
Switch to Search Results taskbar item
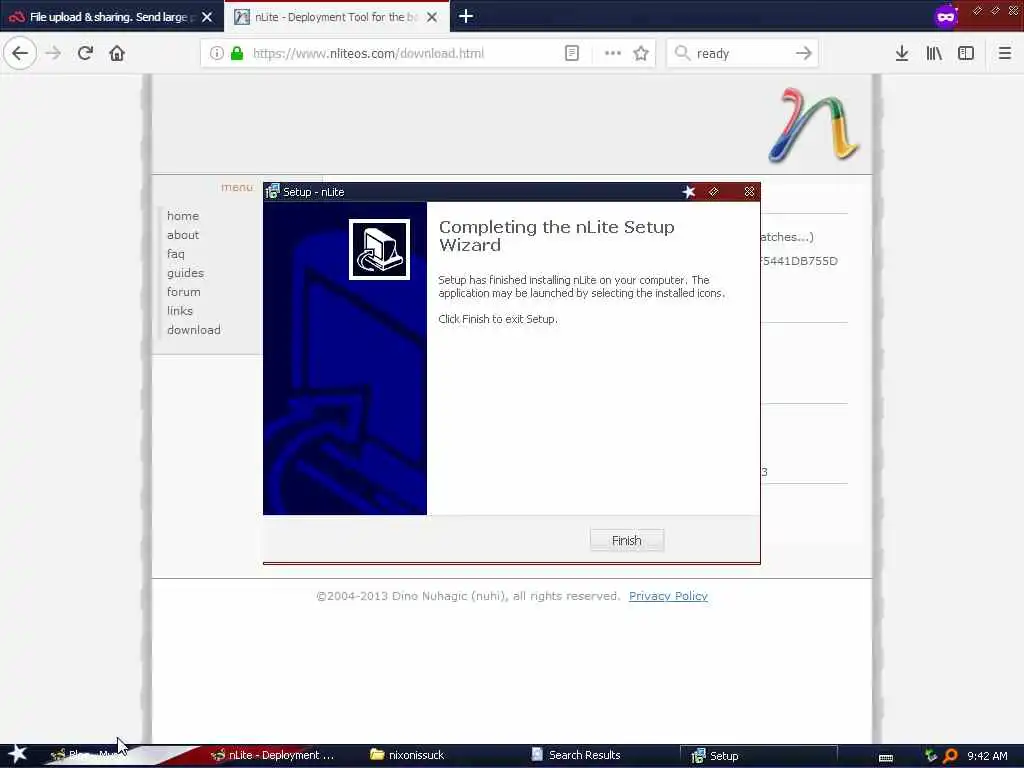coord(577,756)
